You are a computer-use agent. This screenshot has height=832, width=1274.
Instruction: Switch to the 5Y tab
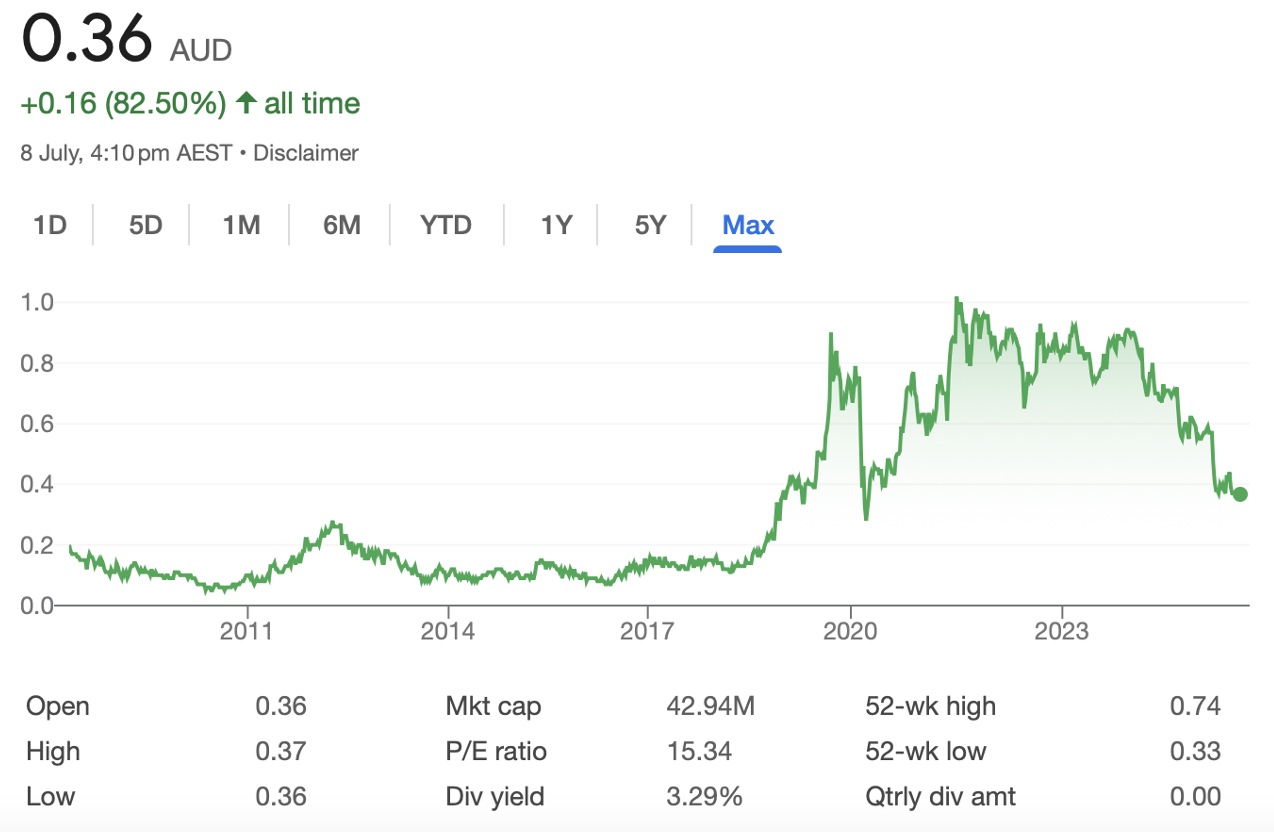(x=650, y=225)
